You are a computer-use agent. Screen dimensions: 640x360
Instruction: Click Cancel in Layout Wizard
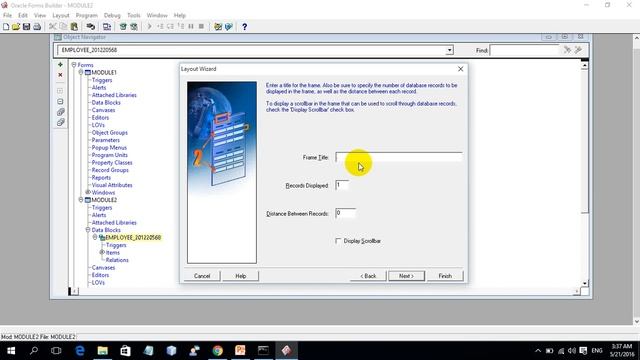202,276
